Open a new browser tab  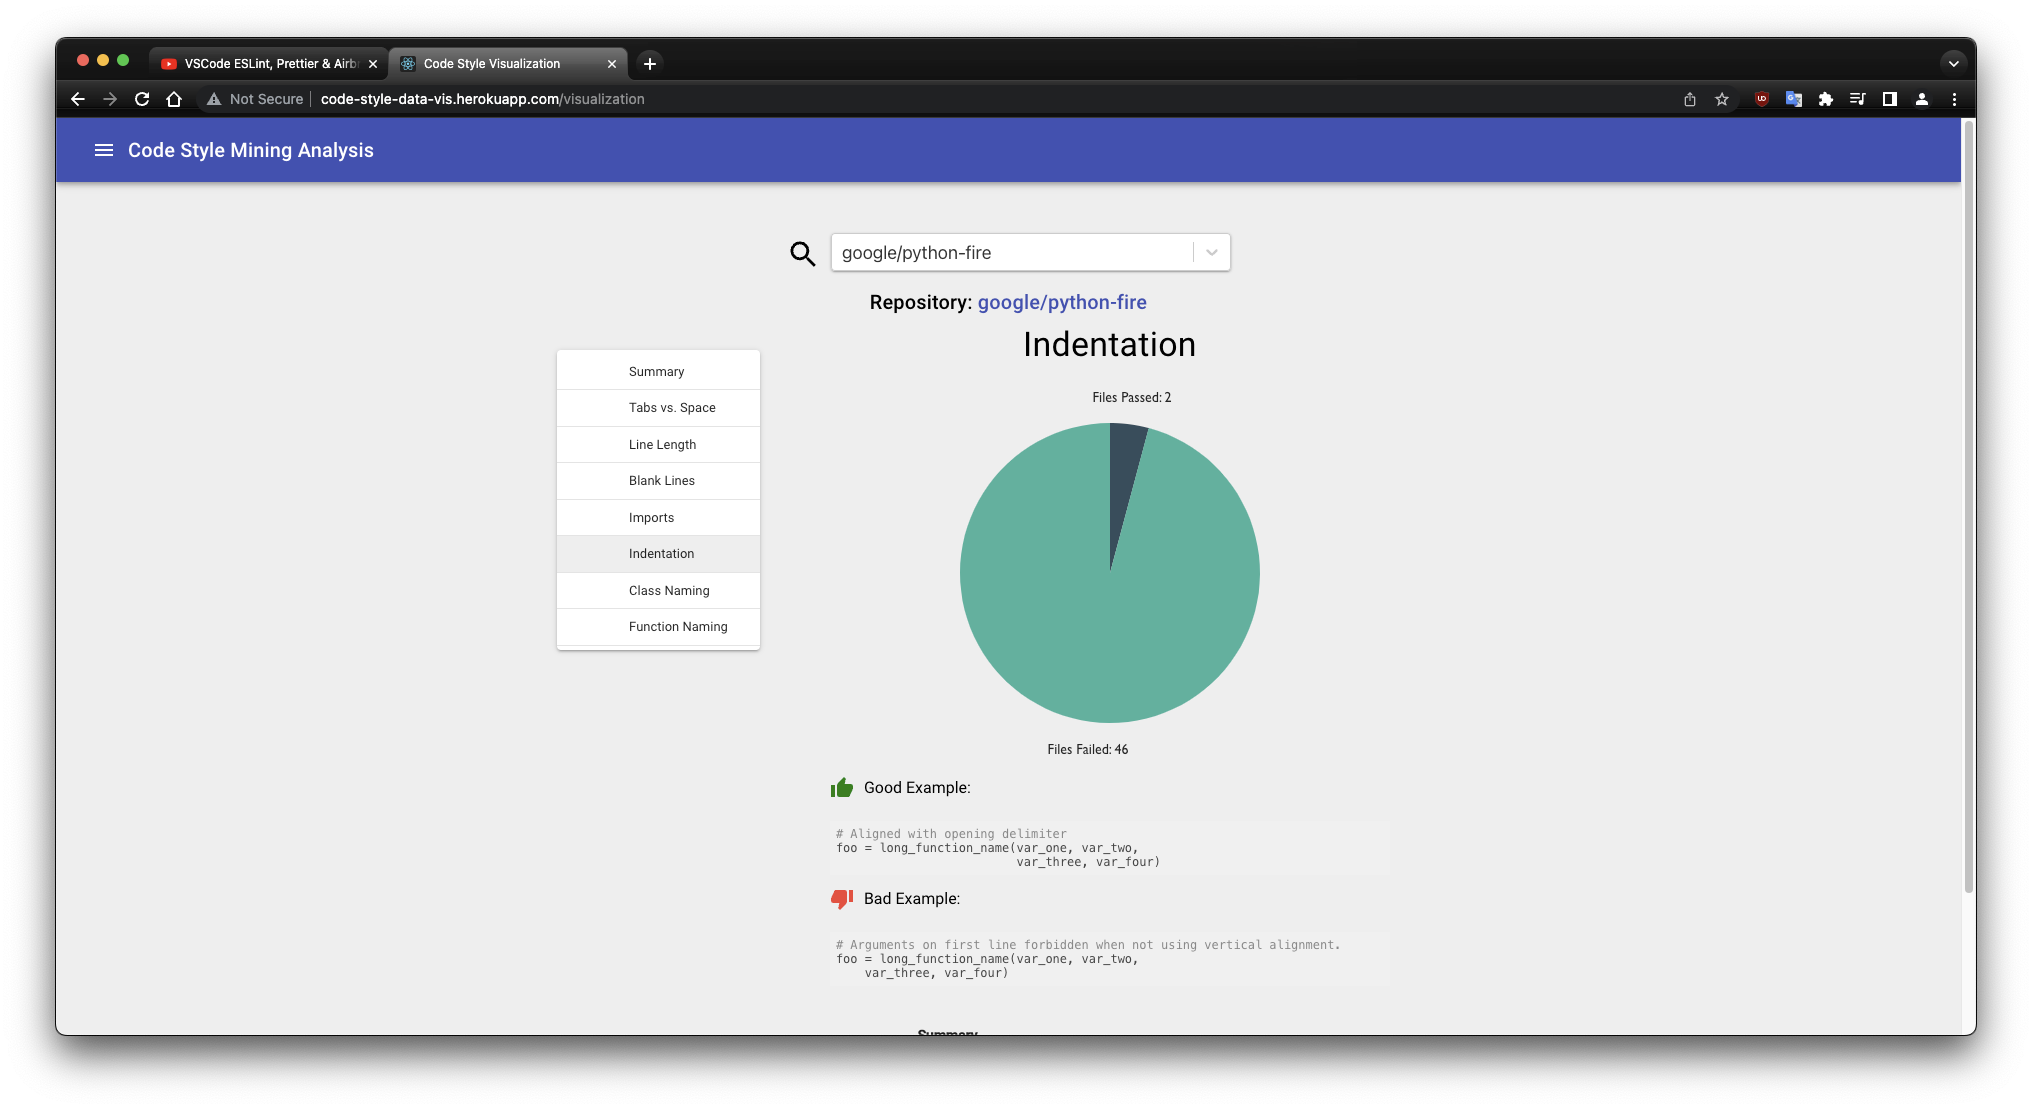click(650, 63)
